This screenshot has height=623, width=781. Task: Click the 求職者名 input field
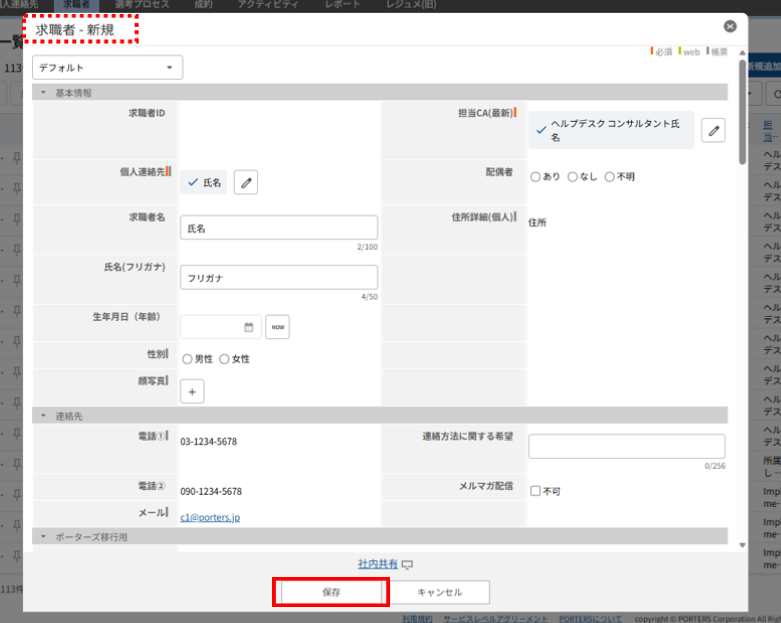pyautogui.click(x=278, y=228)
